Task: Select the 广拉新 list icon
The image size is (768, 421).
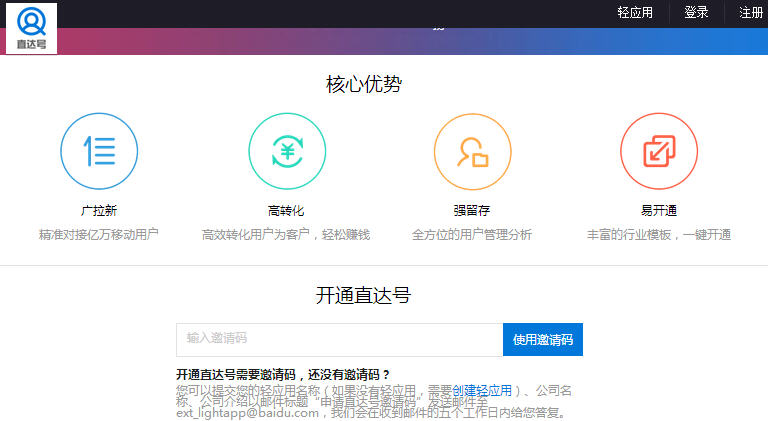Action: click(99, 151)
